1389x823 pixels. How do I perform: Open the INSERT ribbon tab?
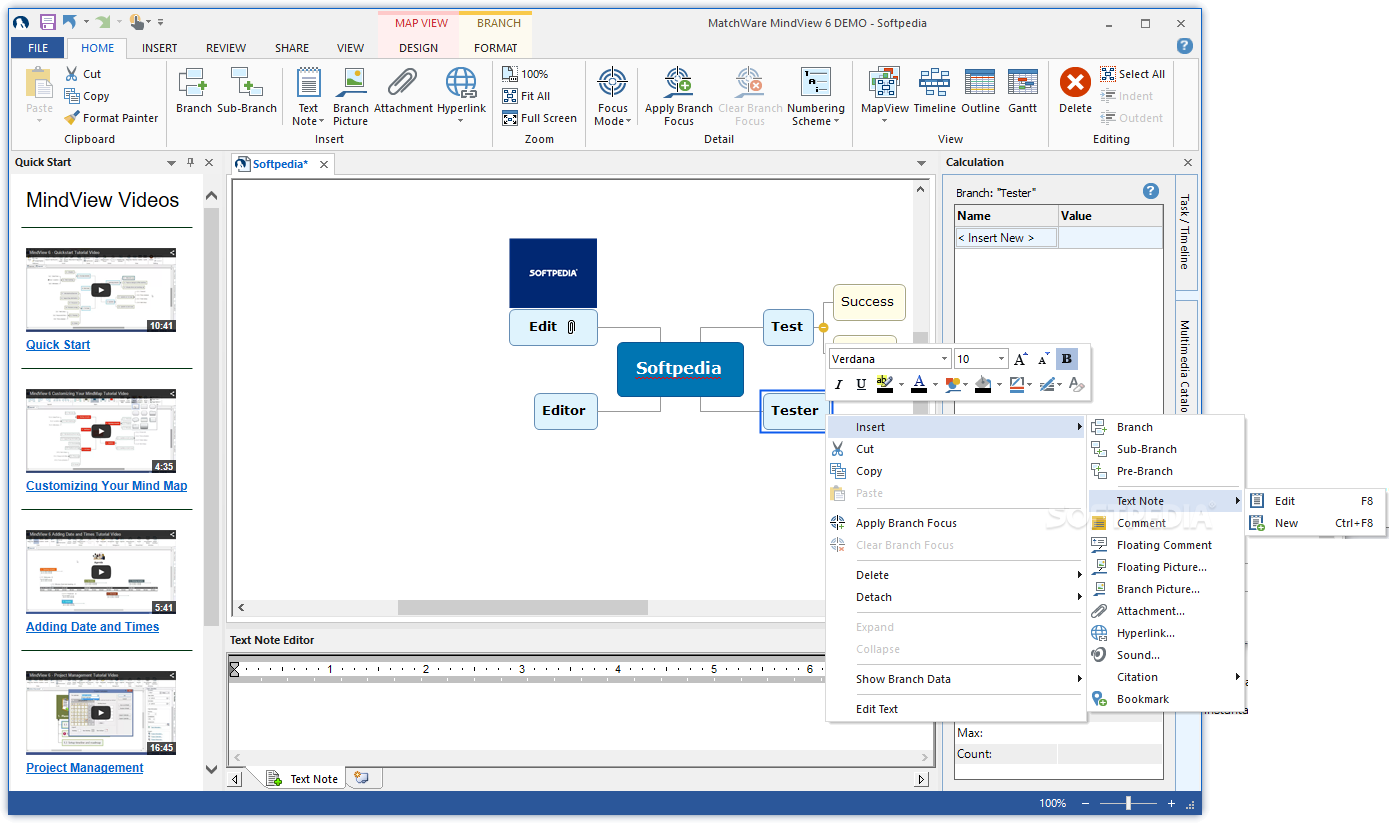point(160,48)
